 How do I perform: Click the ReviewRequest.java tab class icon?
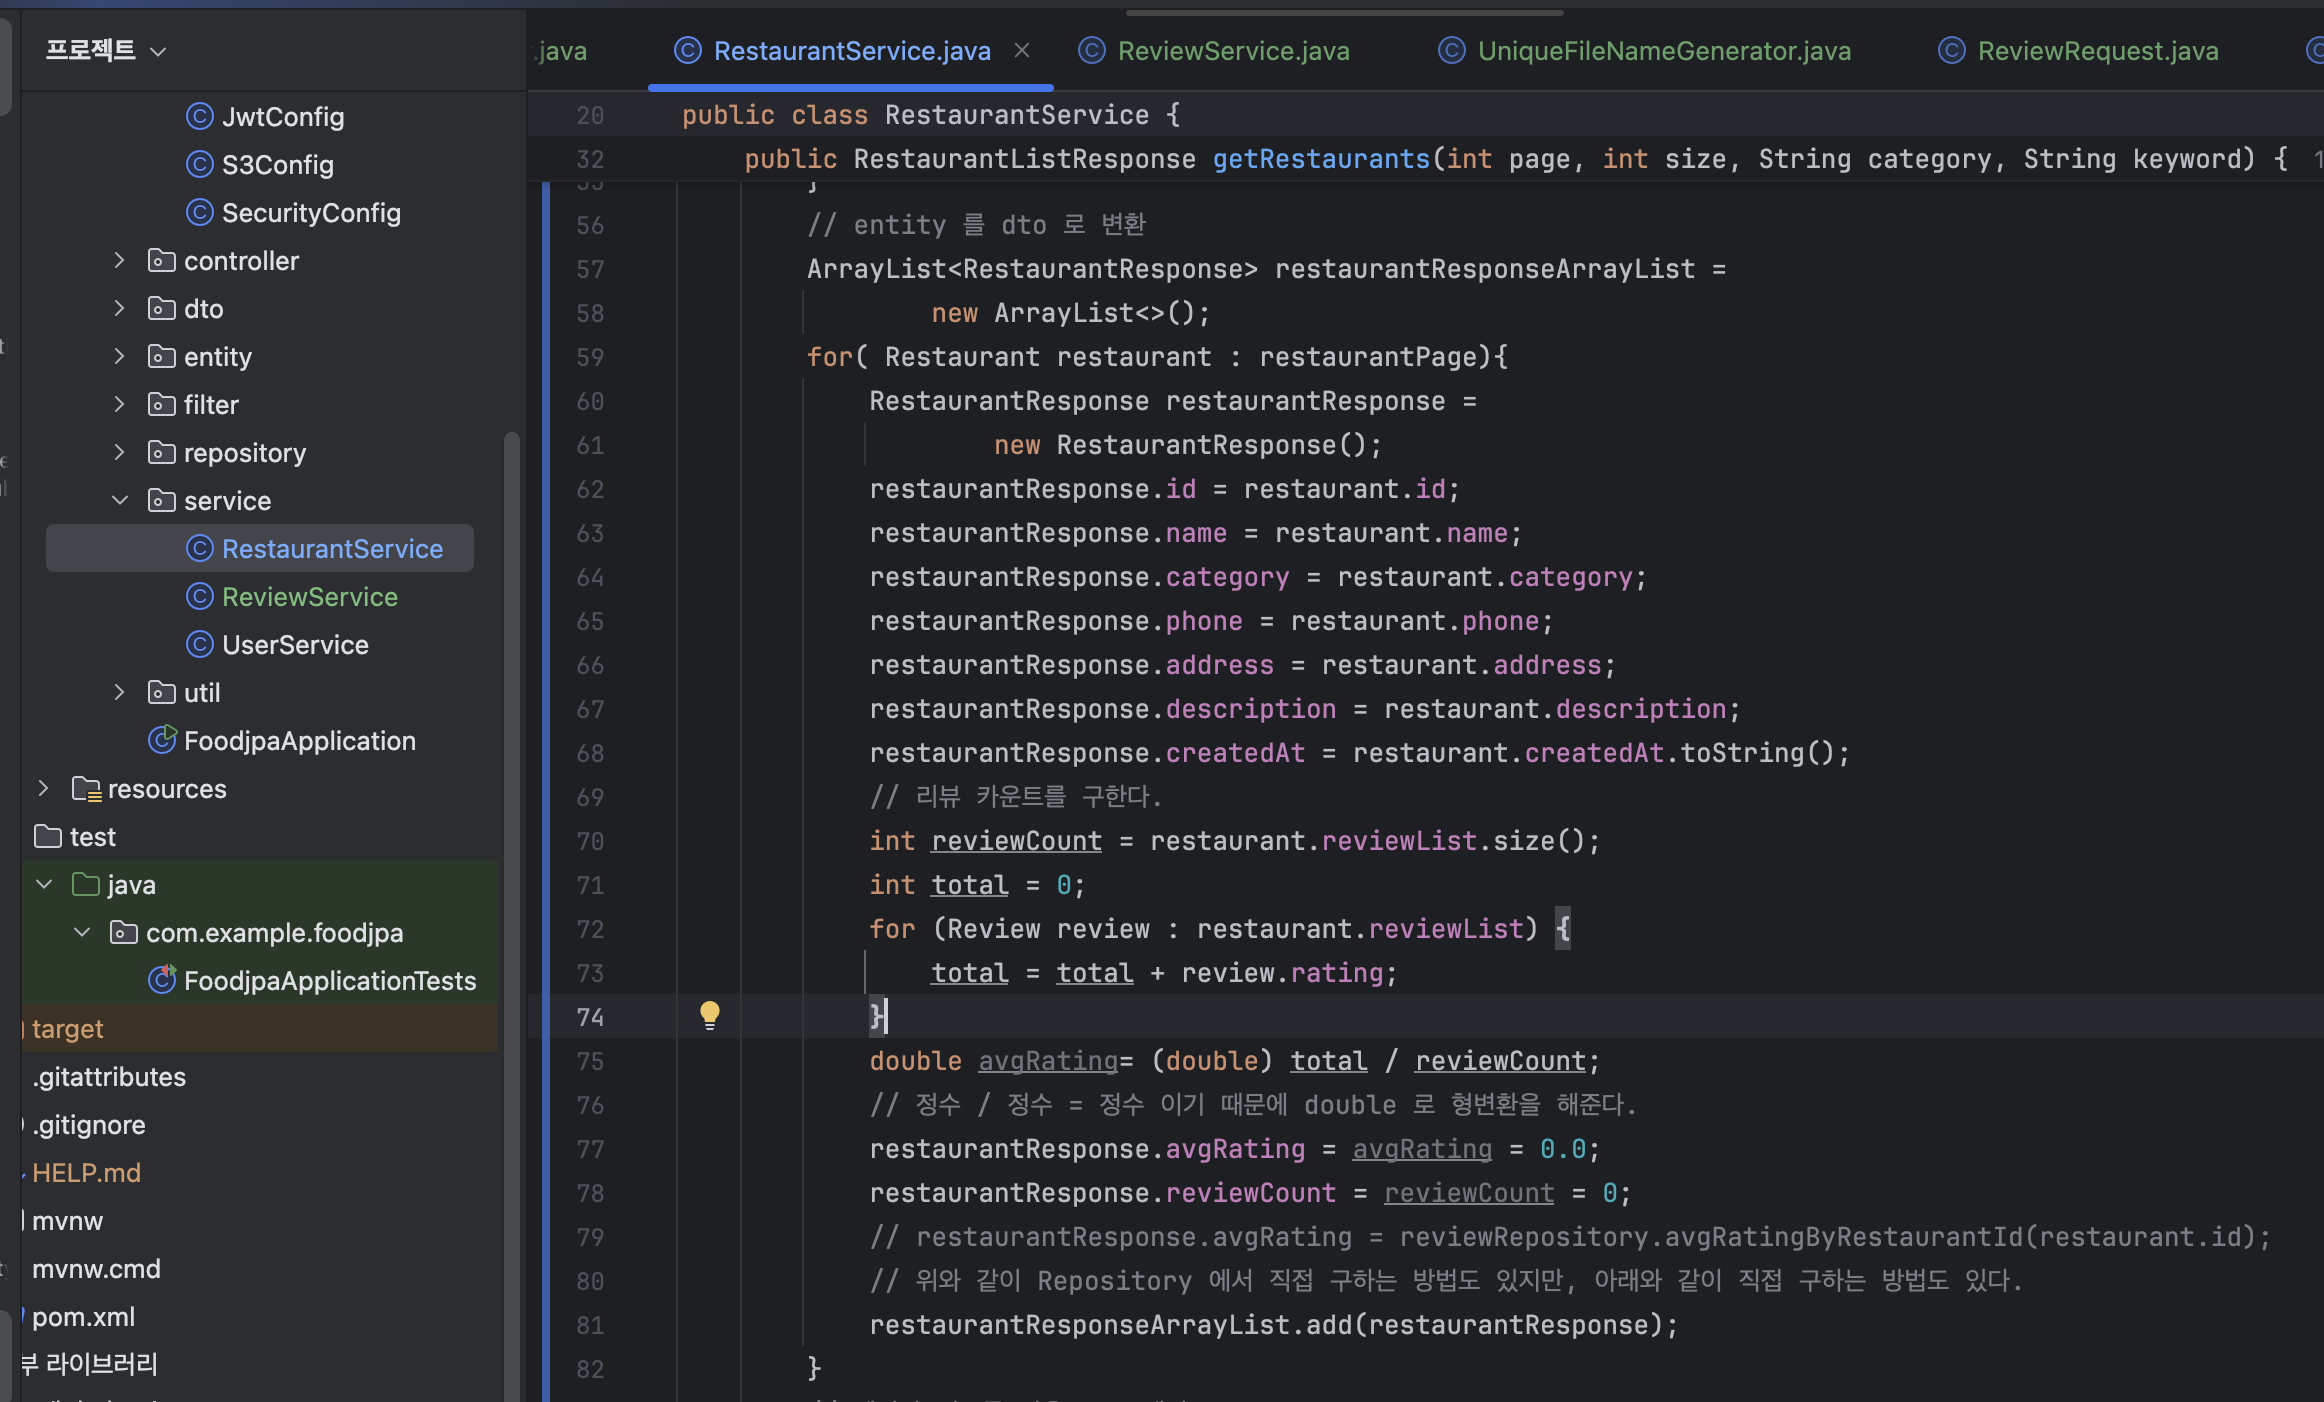click(x=1952, y=50)
